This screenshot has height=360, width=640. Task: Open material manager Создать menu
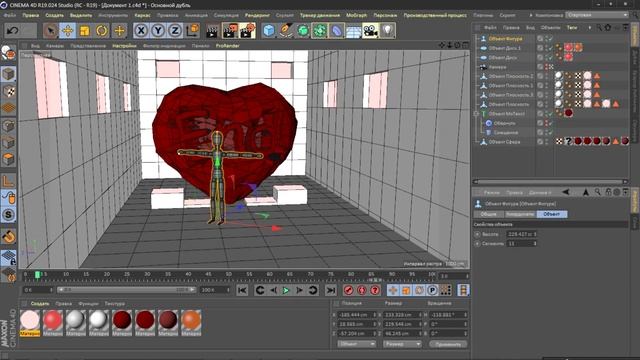40,304
